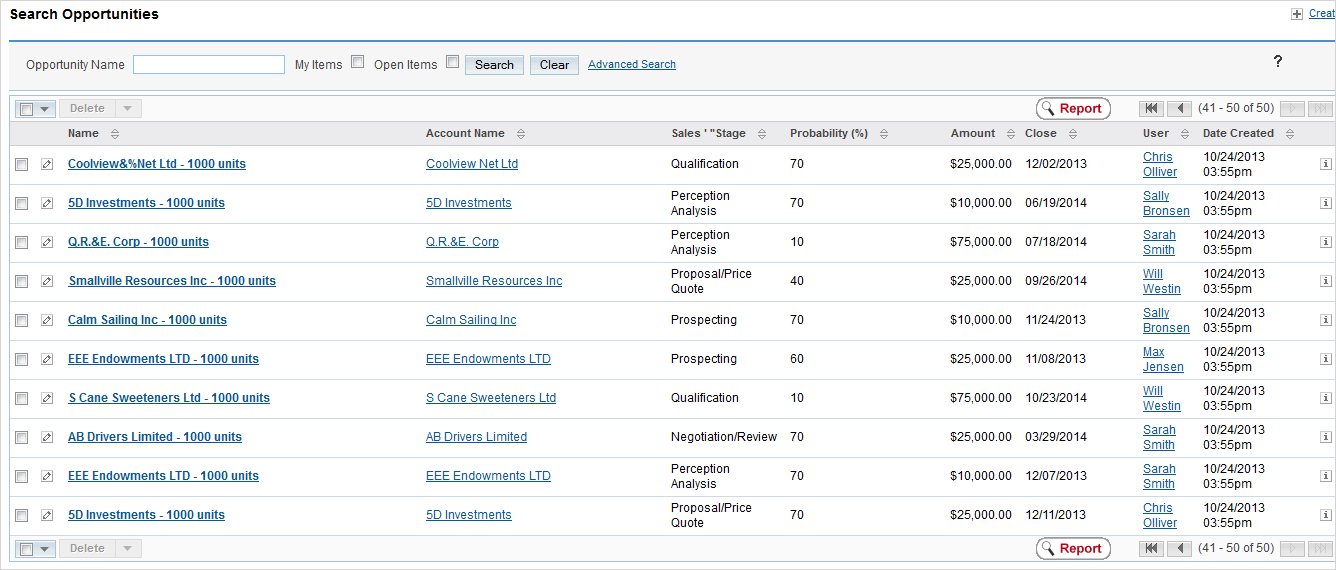Check the S Cane Sweeteners Ltd row
1336x570 pixels.
[x=21, y=398]
